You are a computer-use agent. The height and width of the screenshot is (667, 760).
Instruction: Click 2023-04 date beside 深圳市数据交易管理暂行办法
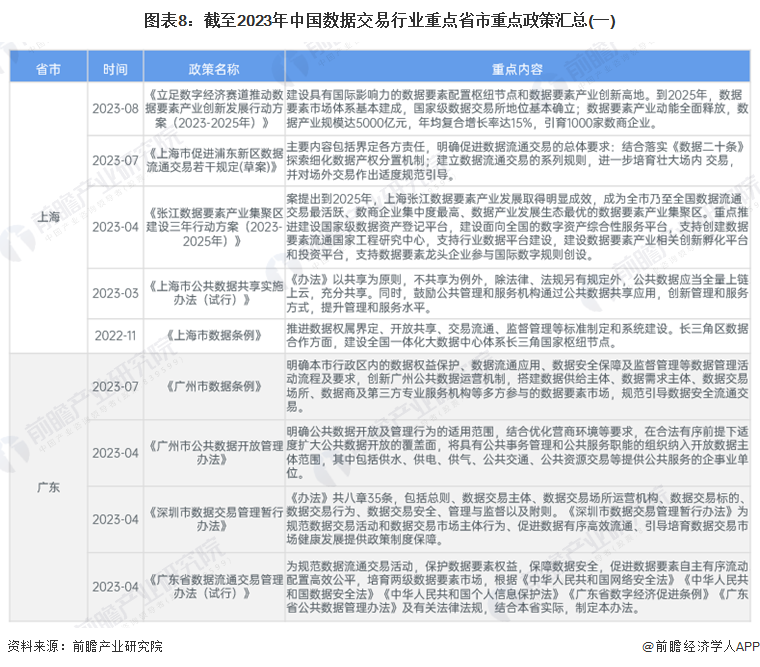click(115, 519)
